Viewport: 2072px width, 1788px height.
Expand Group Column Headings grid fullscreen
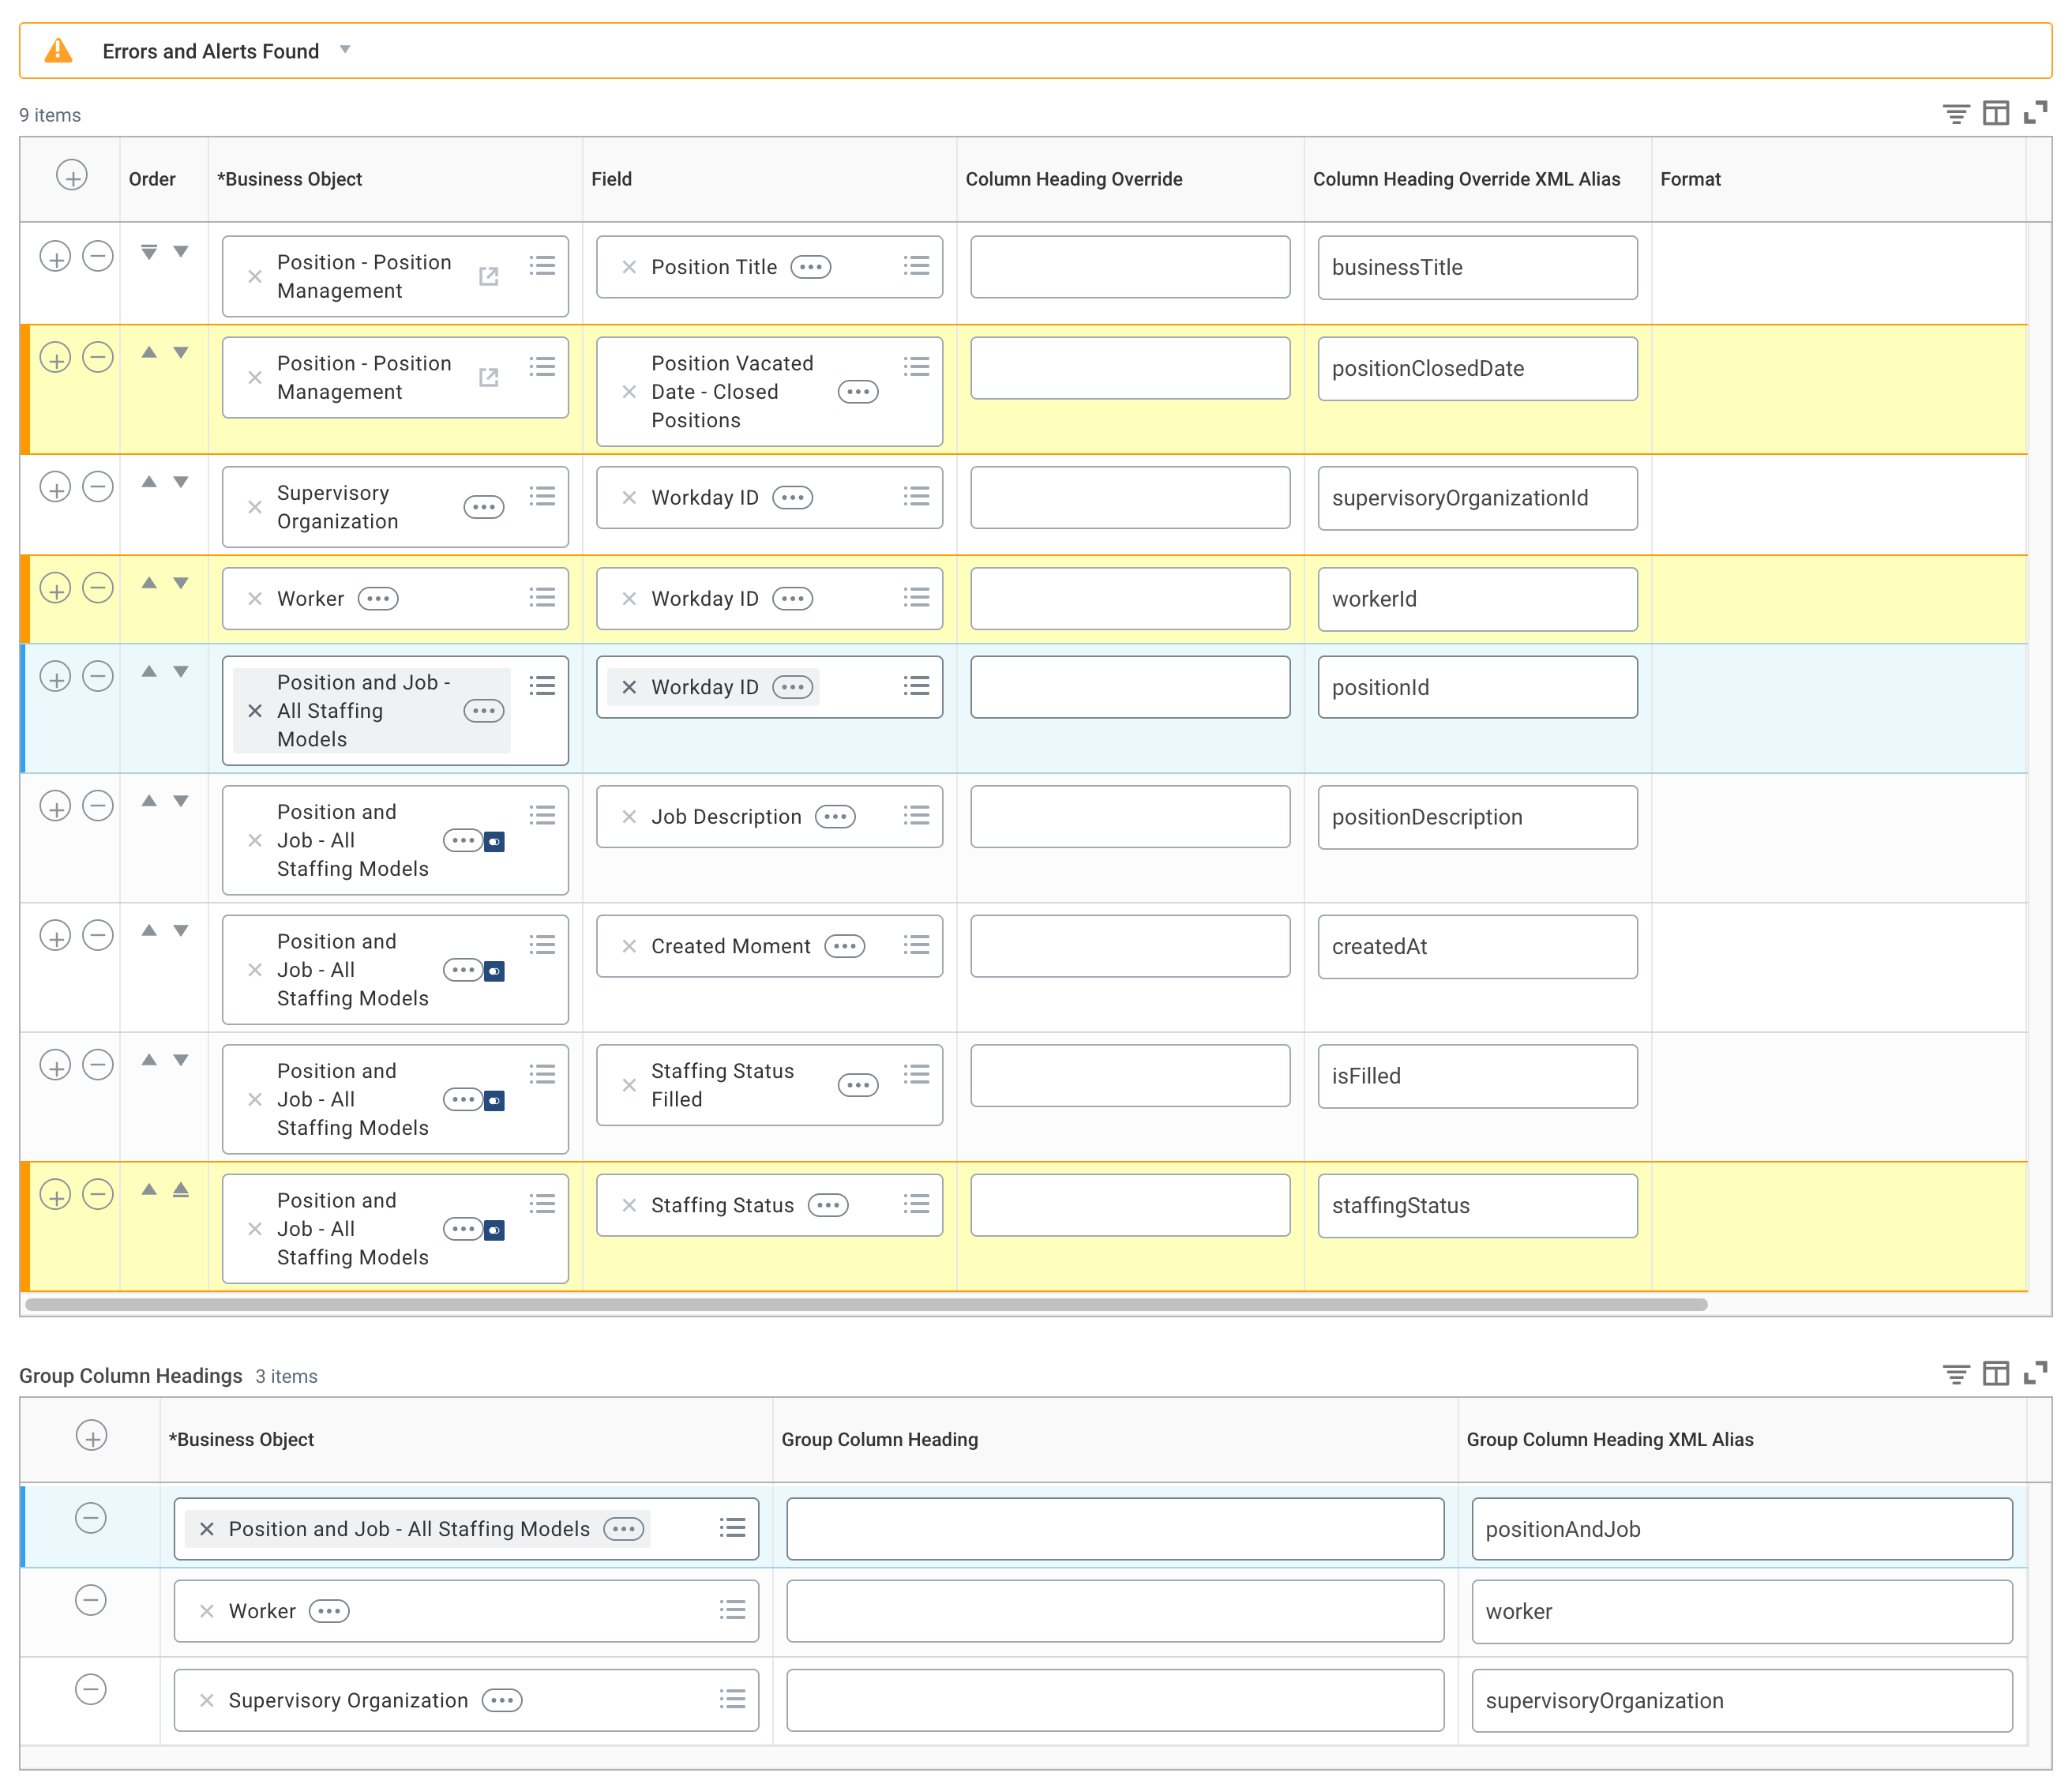[2035, 1373]
